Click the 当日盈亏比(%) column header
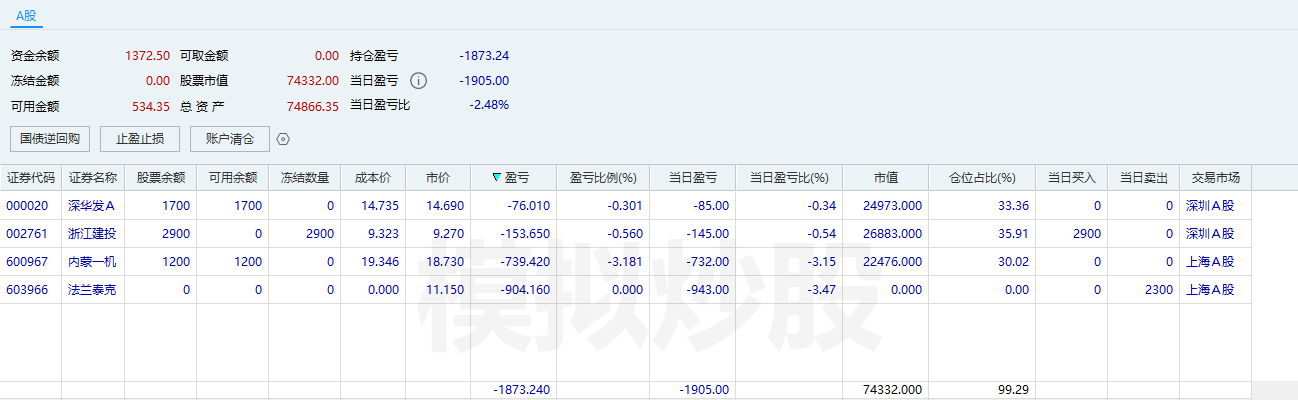The image size is (1298, 400). [789, 178]
